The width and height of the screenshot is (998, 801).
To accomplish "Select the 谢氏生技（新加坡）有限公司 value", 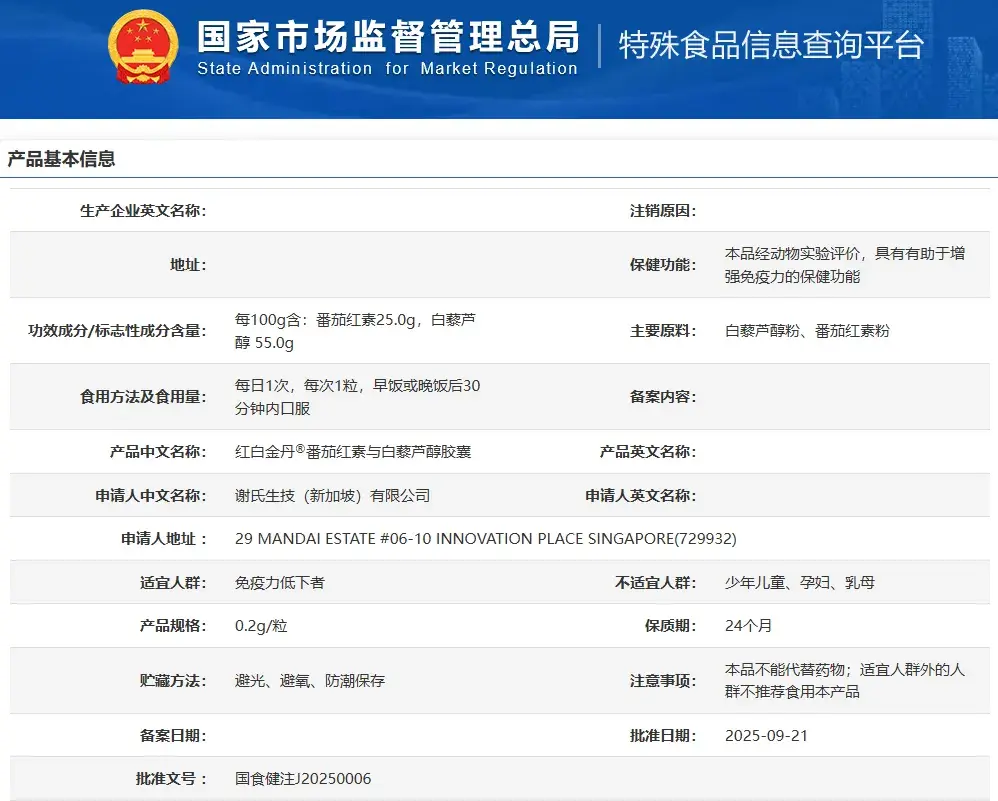I will click(332, 496).
